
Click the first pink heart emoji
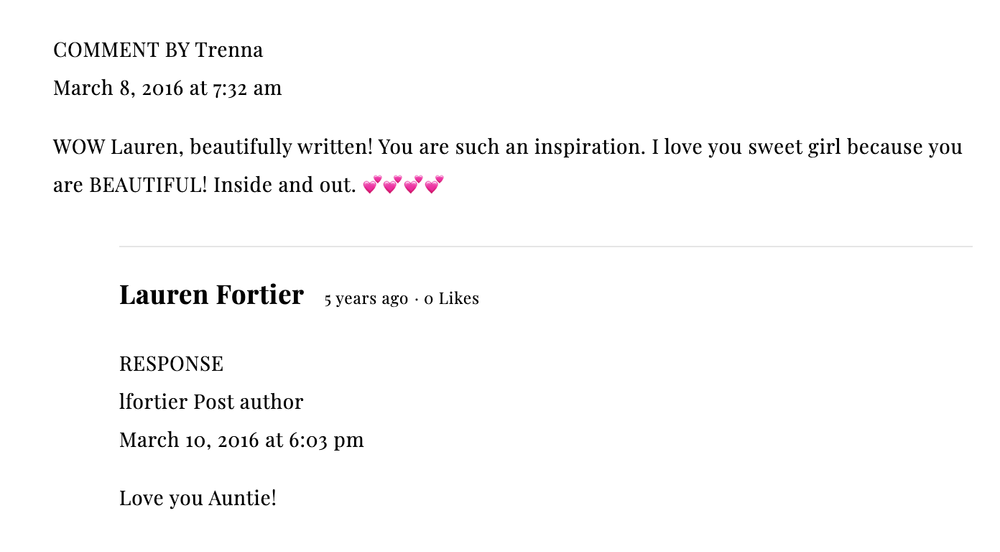tap(372, 185)
